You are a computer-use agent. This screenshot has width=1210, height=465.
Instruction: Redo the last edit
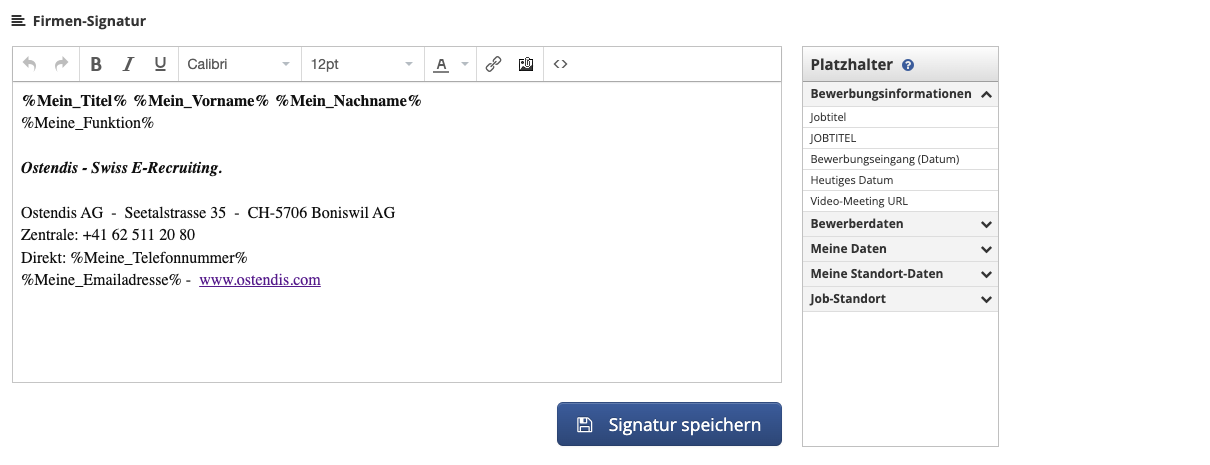pos(62,64)
